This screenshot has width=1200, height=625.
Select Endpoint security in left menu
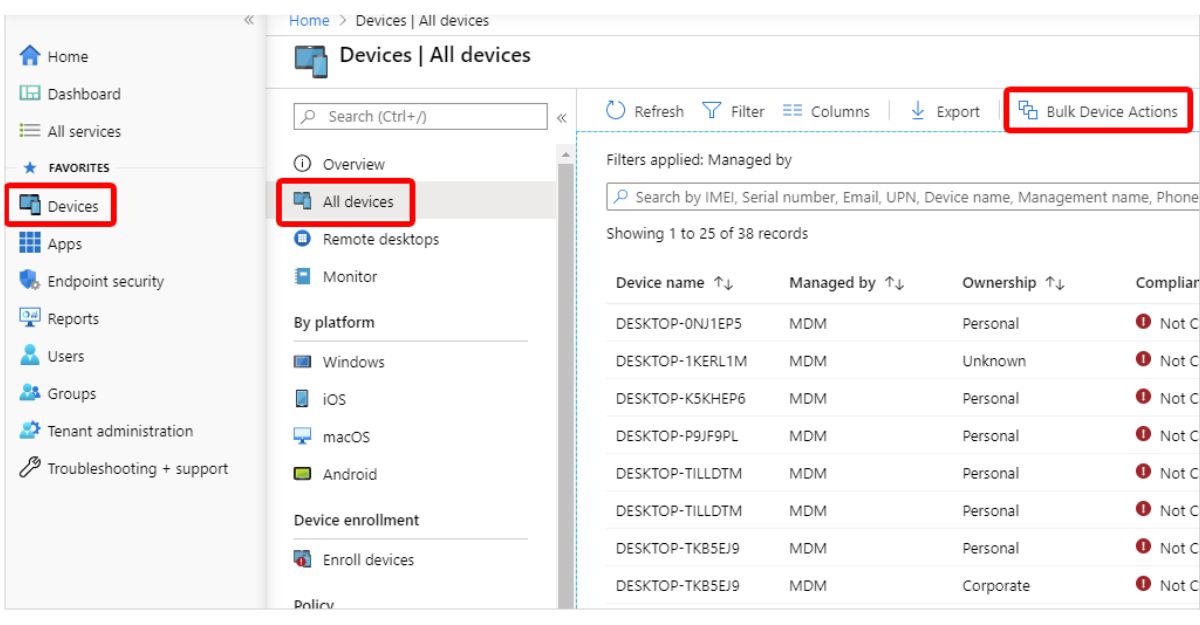(105, 281)
